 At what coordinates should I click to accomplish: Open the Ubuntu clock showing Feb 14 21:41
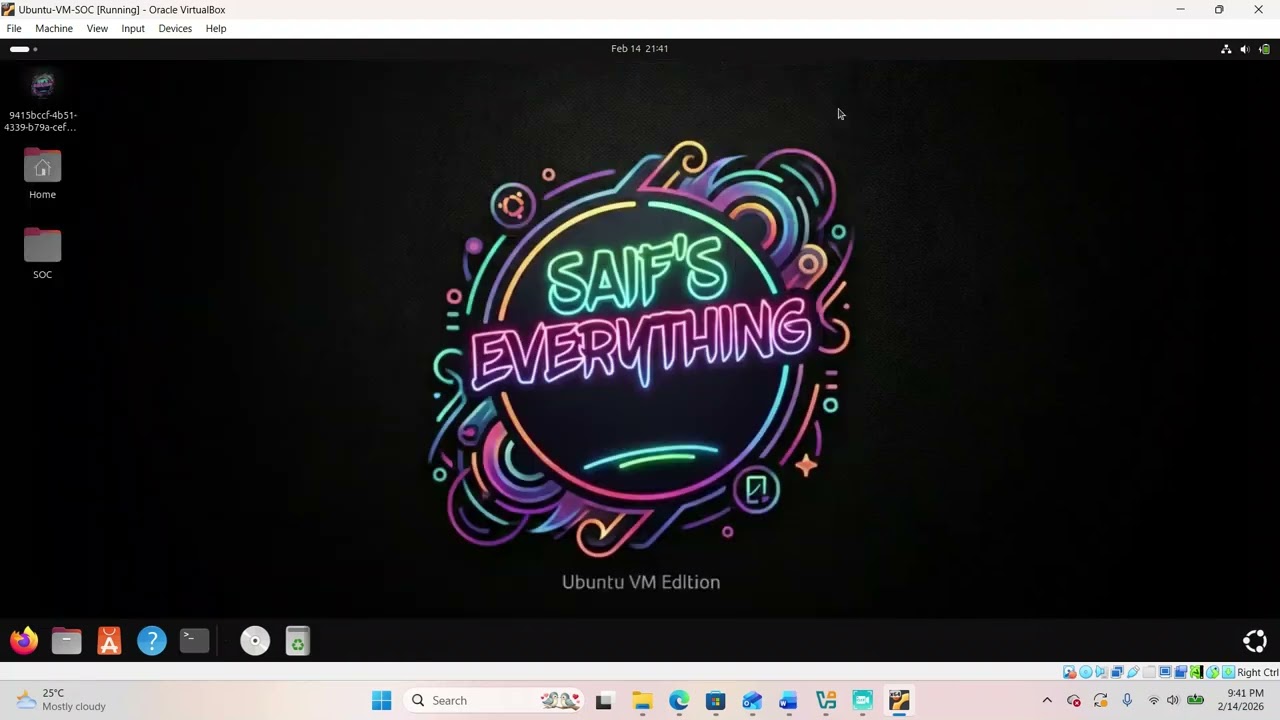[x=640, y=49]
